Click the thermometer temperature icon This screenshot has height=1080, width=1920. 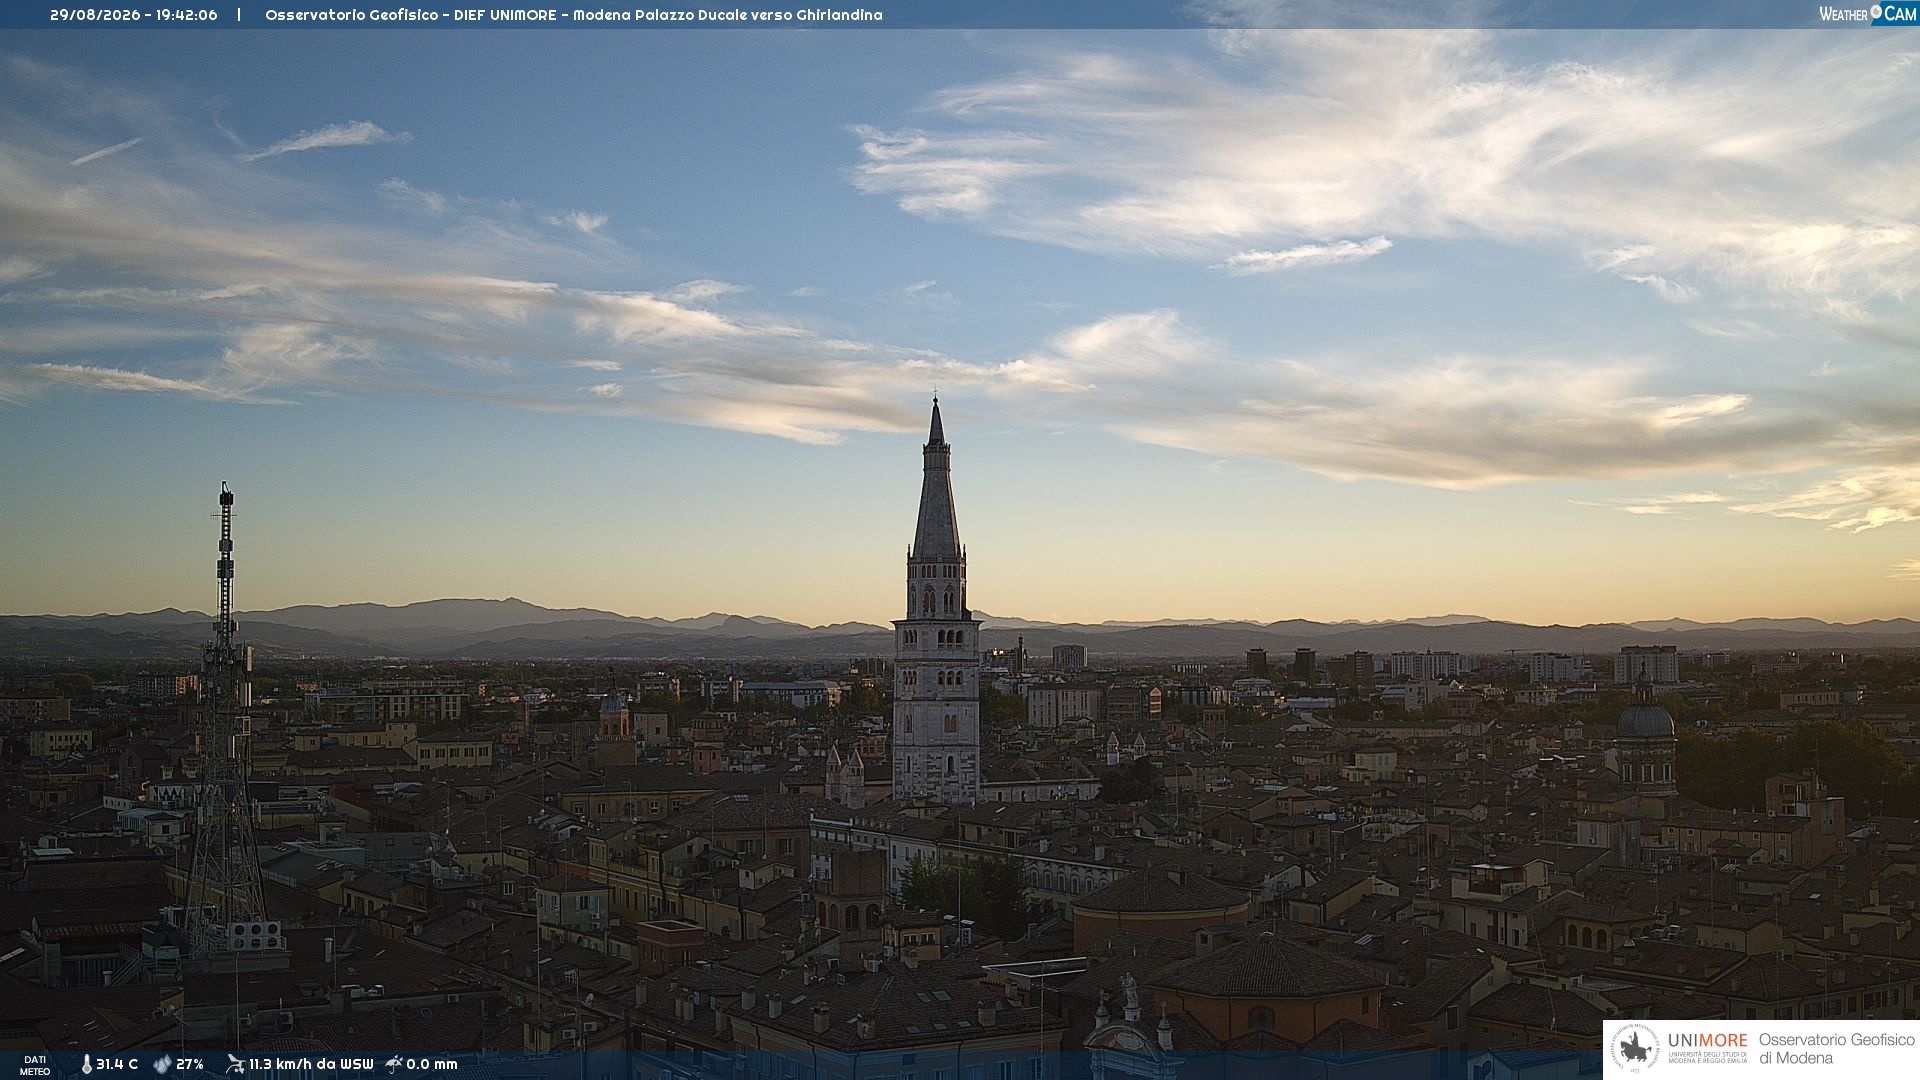[87, 1065]
